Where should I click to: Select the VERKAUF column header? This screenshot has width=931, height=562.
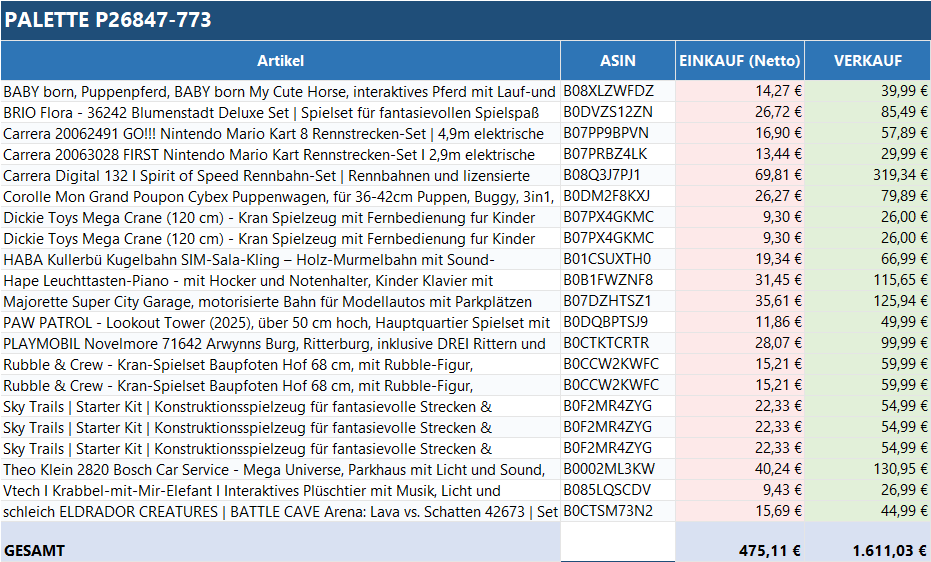[x=867, y=61]
